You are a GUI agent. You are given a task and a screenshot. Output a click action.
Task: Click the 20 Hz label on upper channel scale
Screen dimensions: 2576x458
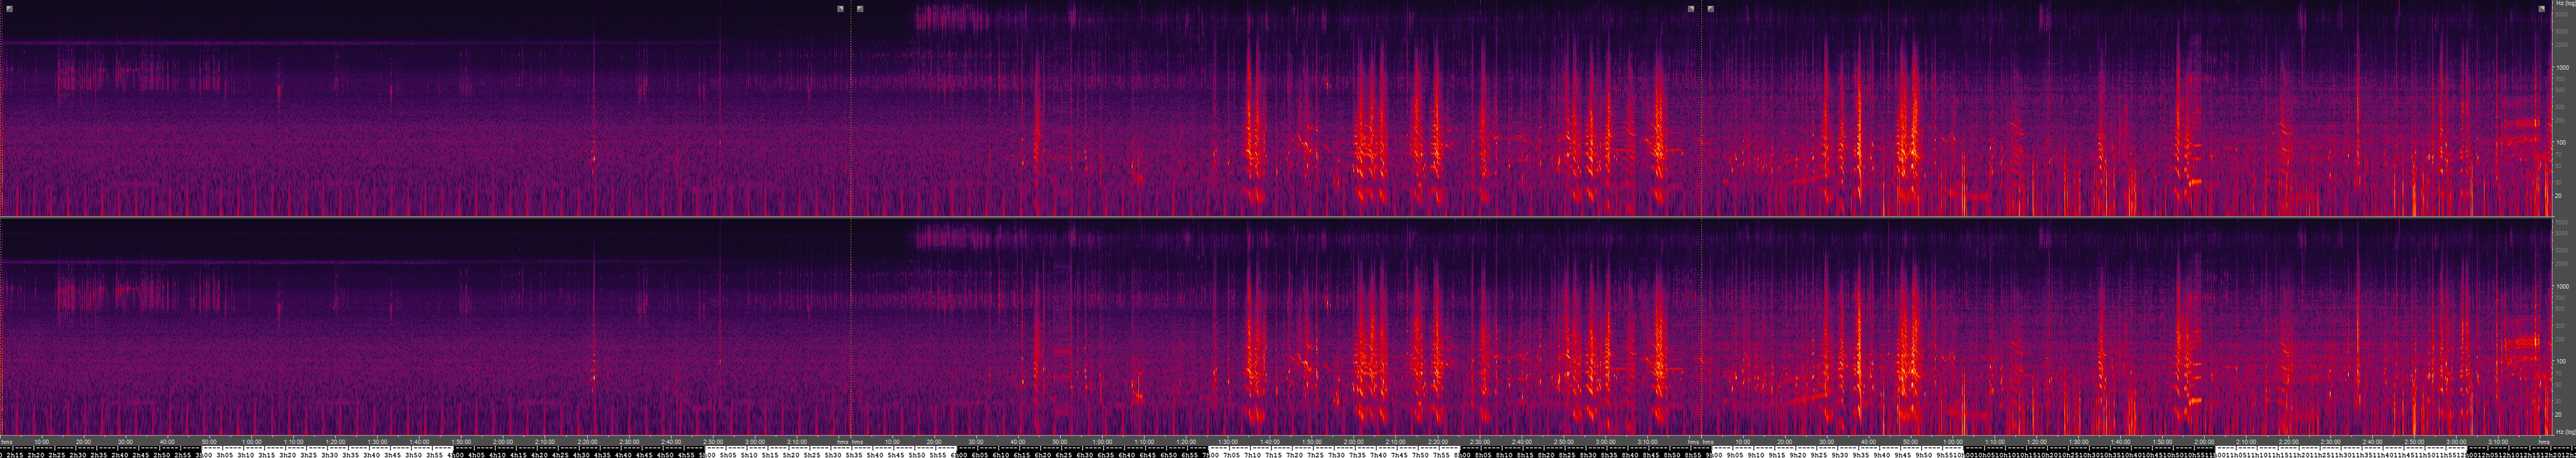point(2559,196)
